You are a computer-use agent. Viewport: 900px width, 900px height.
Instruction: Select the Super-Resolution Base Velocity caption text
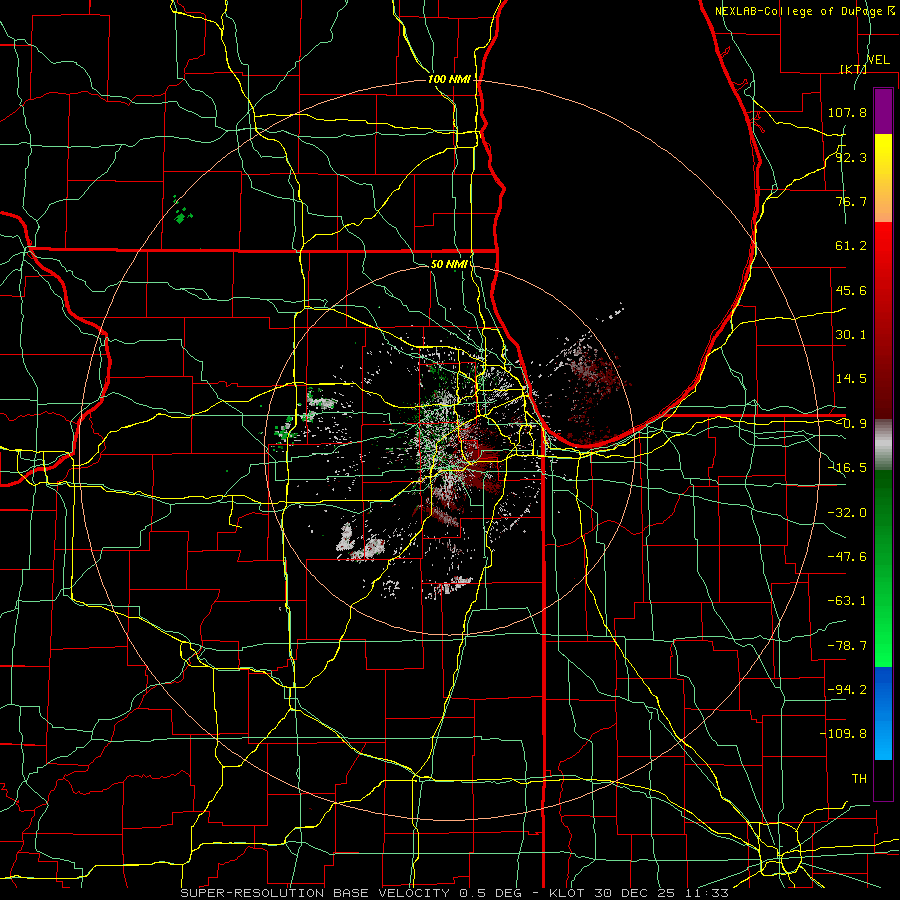point(455,893)
